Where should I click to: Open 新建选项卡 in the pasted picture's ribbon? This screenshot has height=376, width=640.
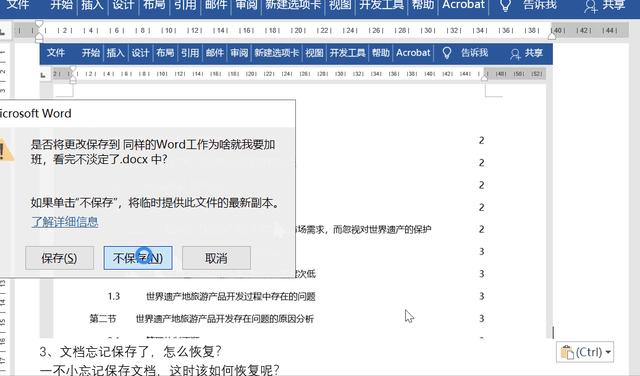pyautogui.click(x=276, y=53)
